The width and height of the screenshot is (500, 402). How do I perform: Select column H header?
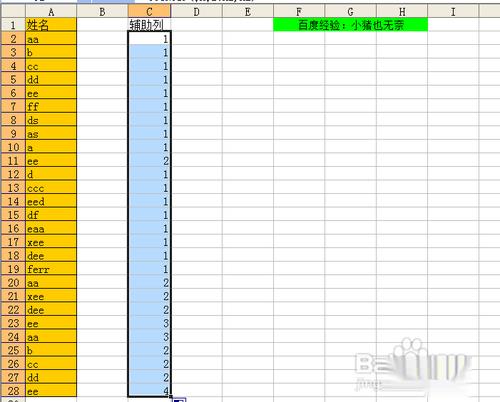pyautogui.click(x=402, y=12)
